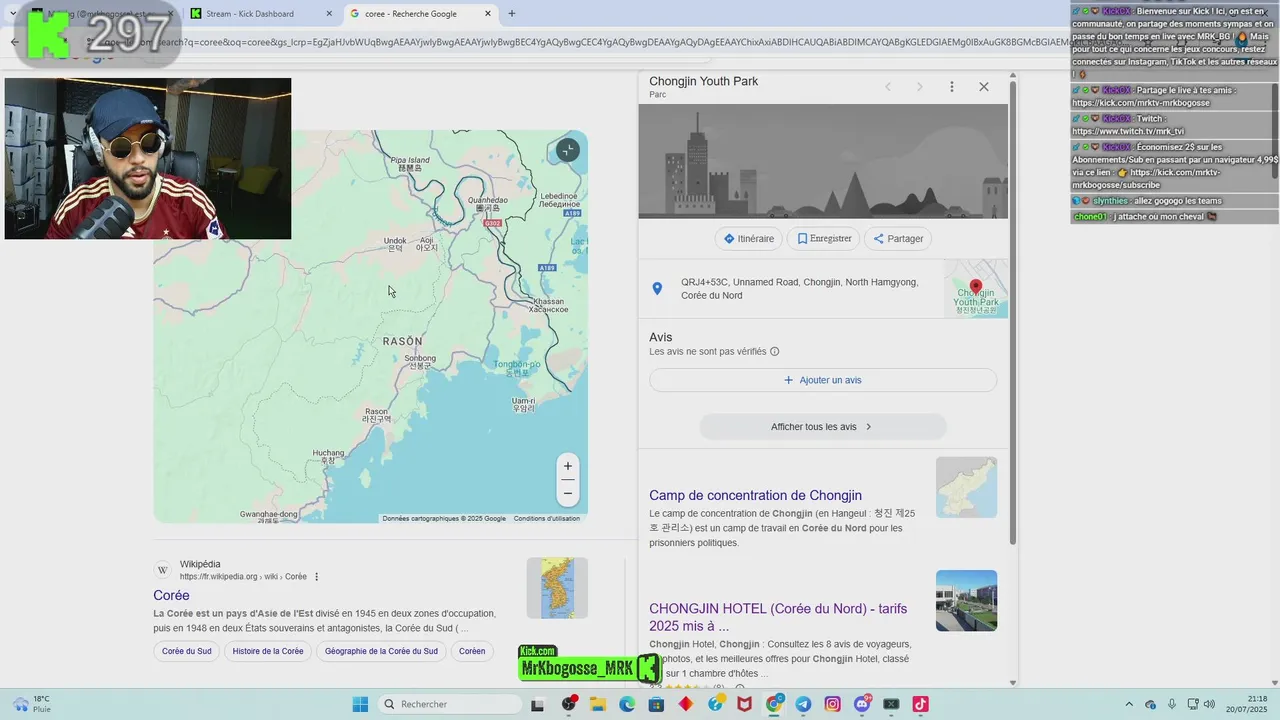This screenshot has width=1280, height=720.
Task: Click the Itinéraire button
Action: tap(749, 239)
